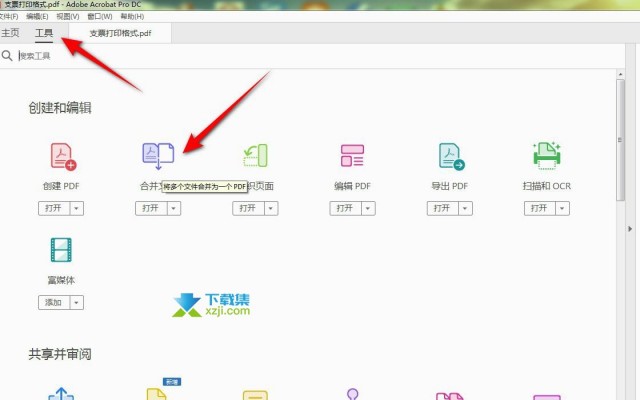
Task: Expand dropdown arrow next to 编辑 PDF 打开
Action: click(368, 208)
